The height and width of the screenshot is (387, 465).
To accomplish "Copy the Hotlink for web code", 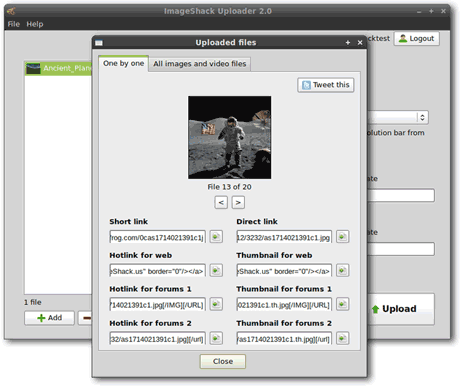I will point(216,271).
